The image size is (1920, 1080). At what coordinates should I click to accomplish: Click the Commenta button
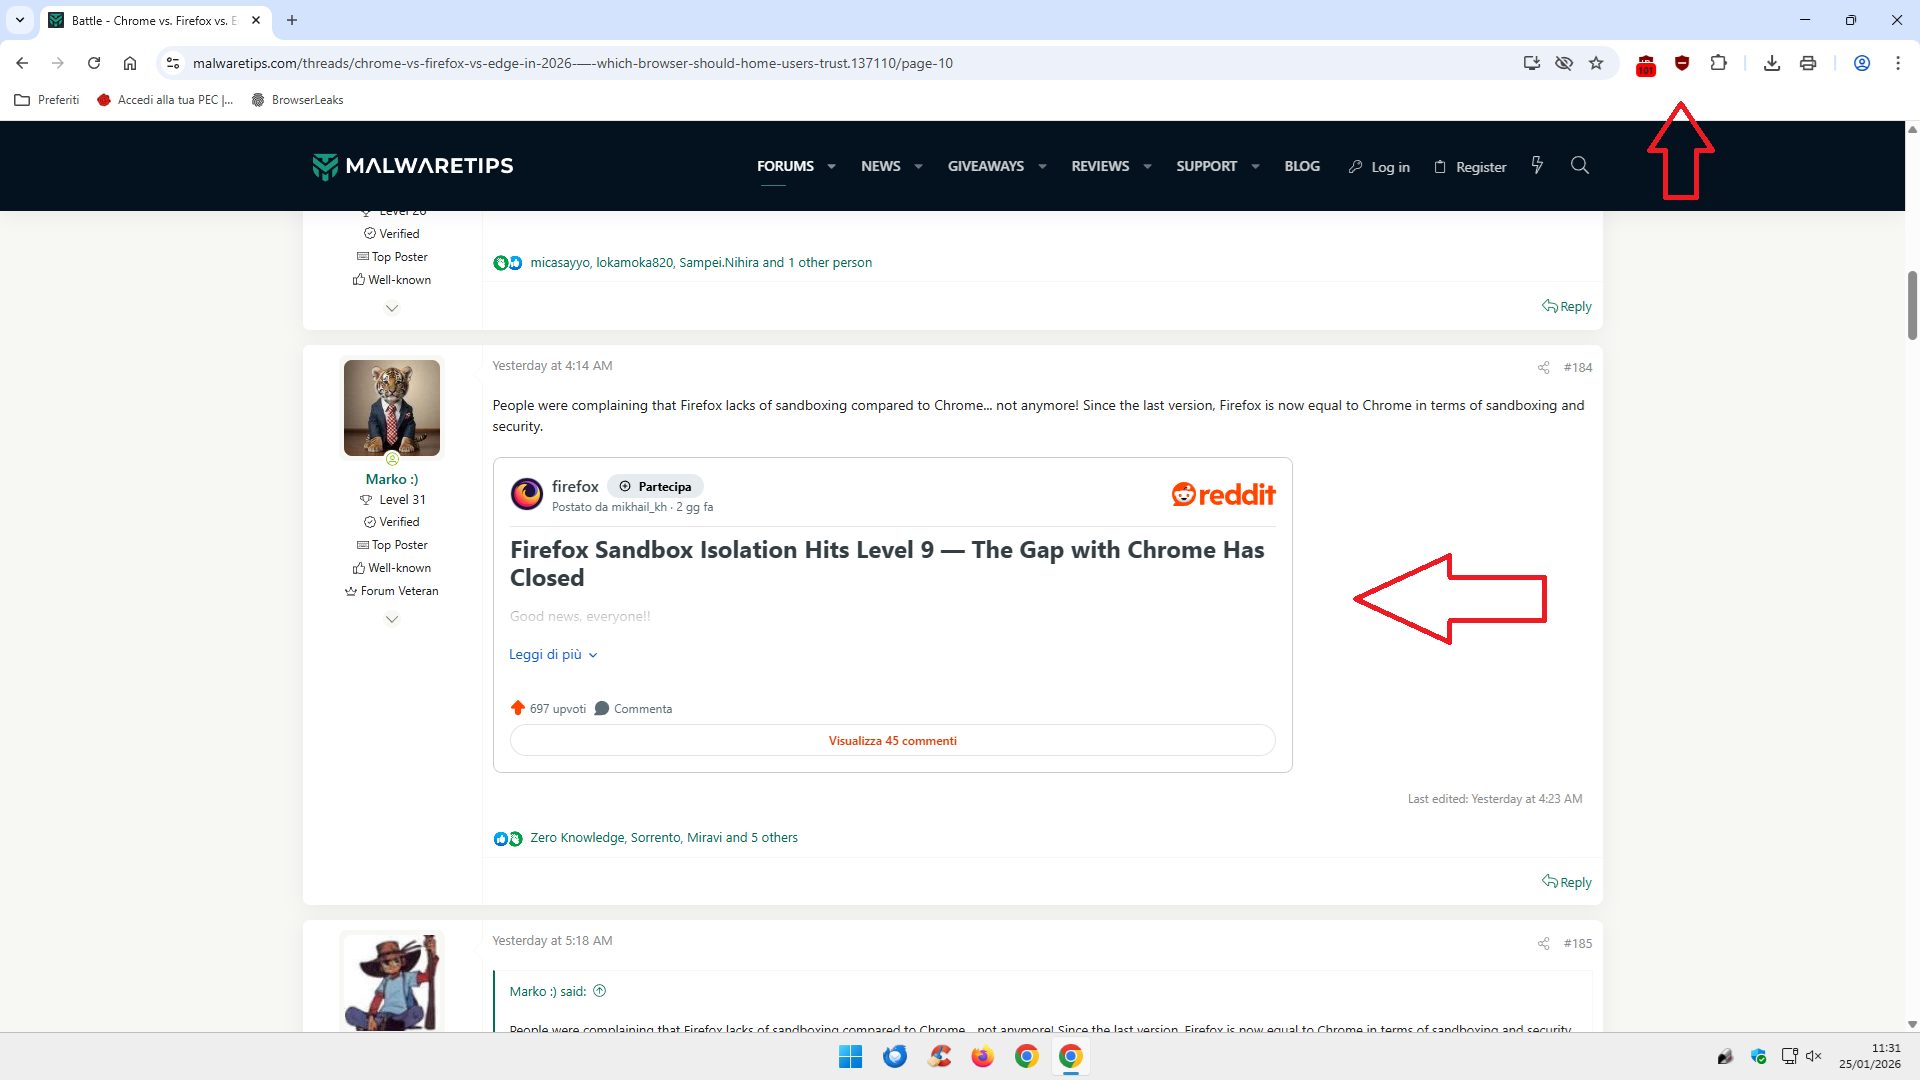click(x=633, y=709)
